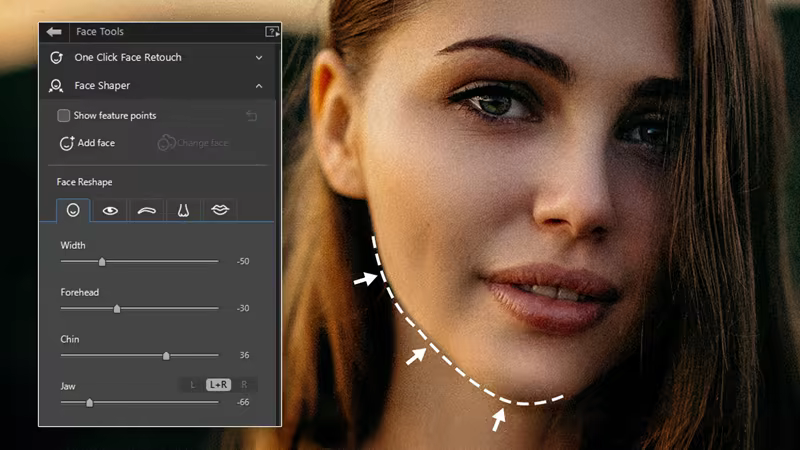Viewport: 800px width, 450px height.
Task: Open the eyebrow reshape tab
Action: point(147,210)
